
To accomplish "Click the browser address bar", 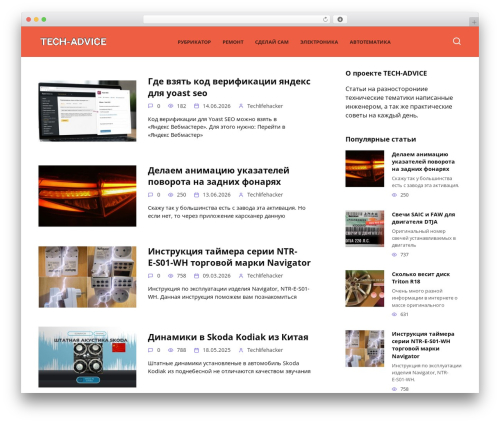I will click(x=236, y=19).
